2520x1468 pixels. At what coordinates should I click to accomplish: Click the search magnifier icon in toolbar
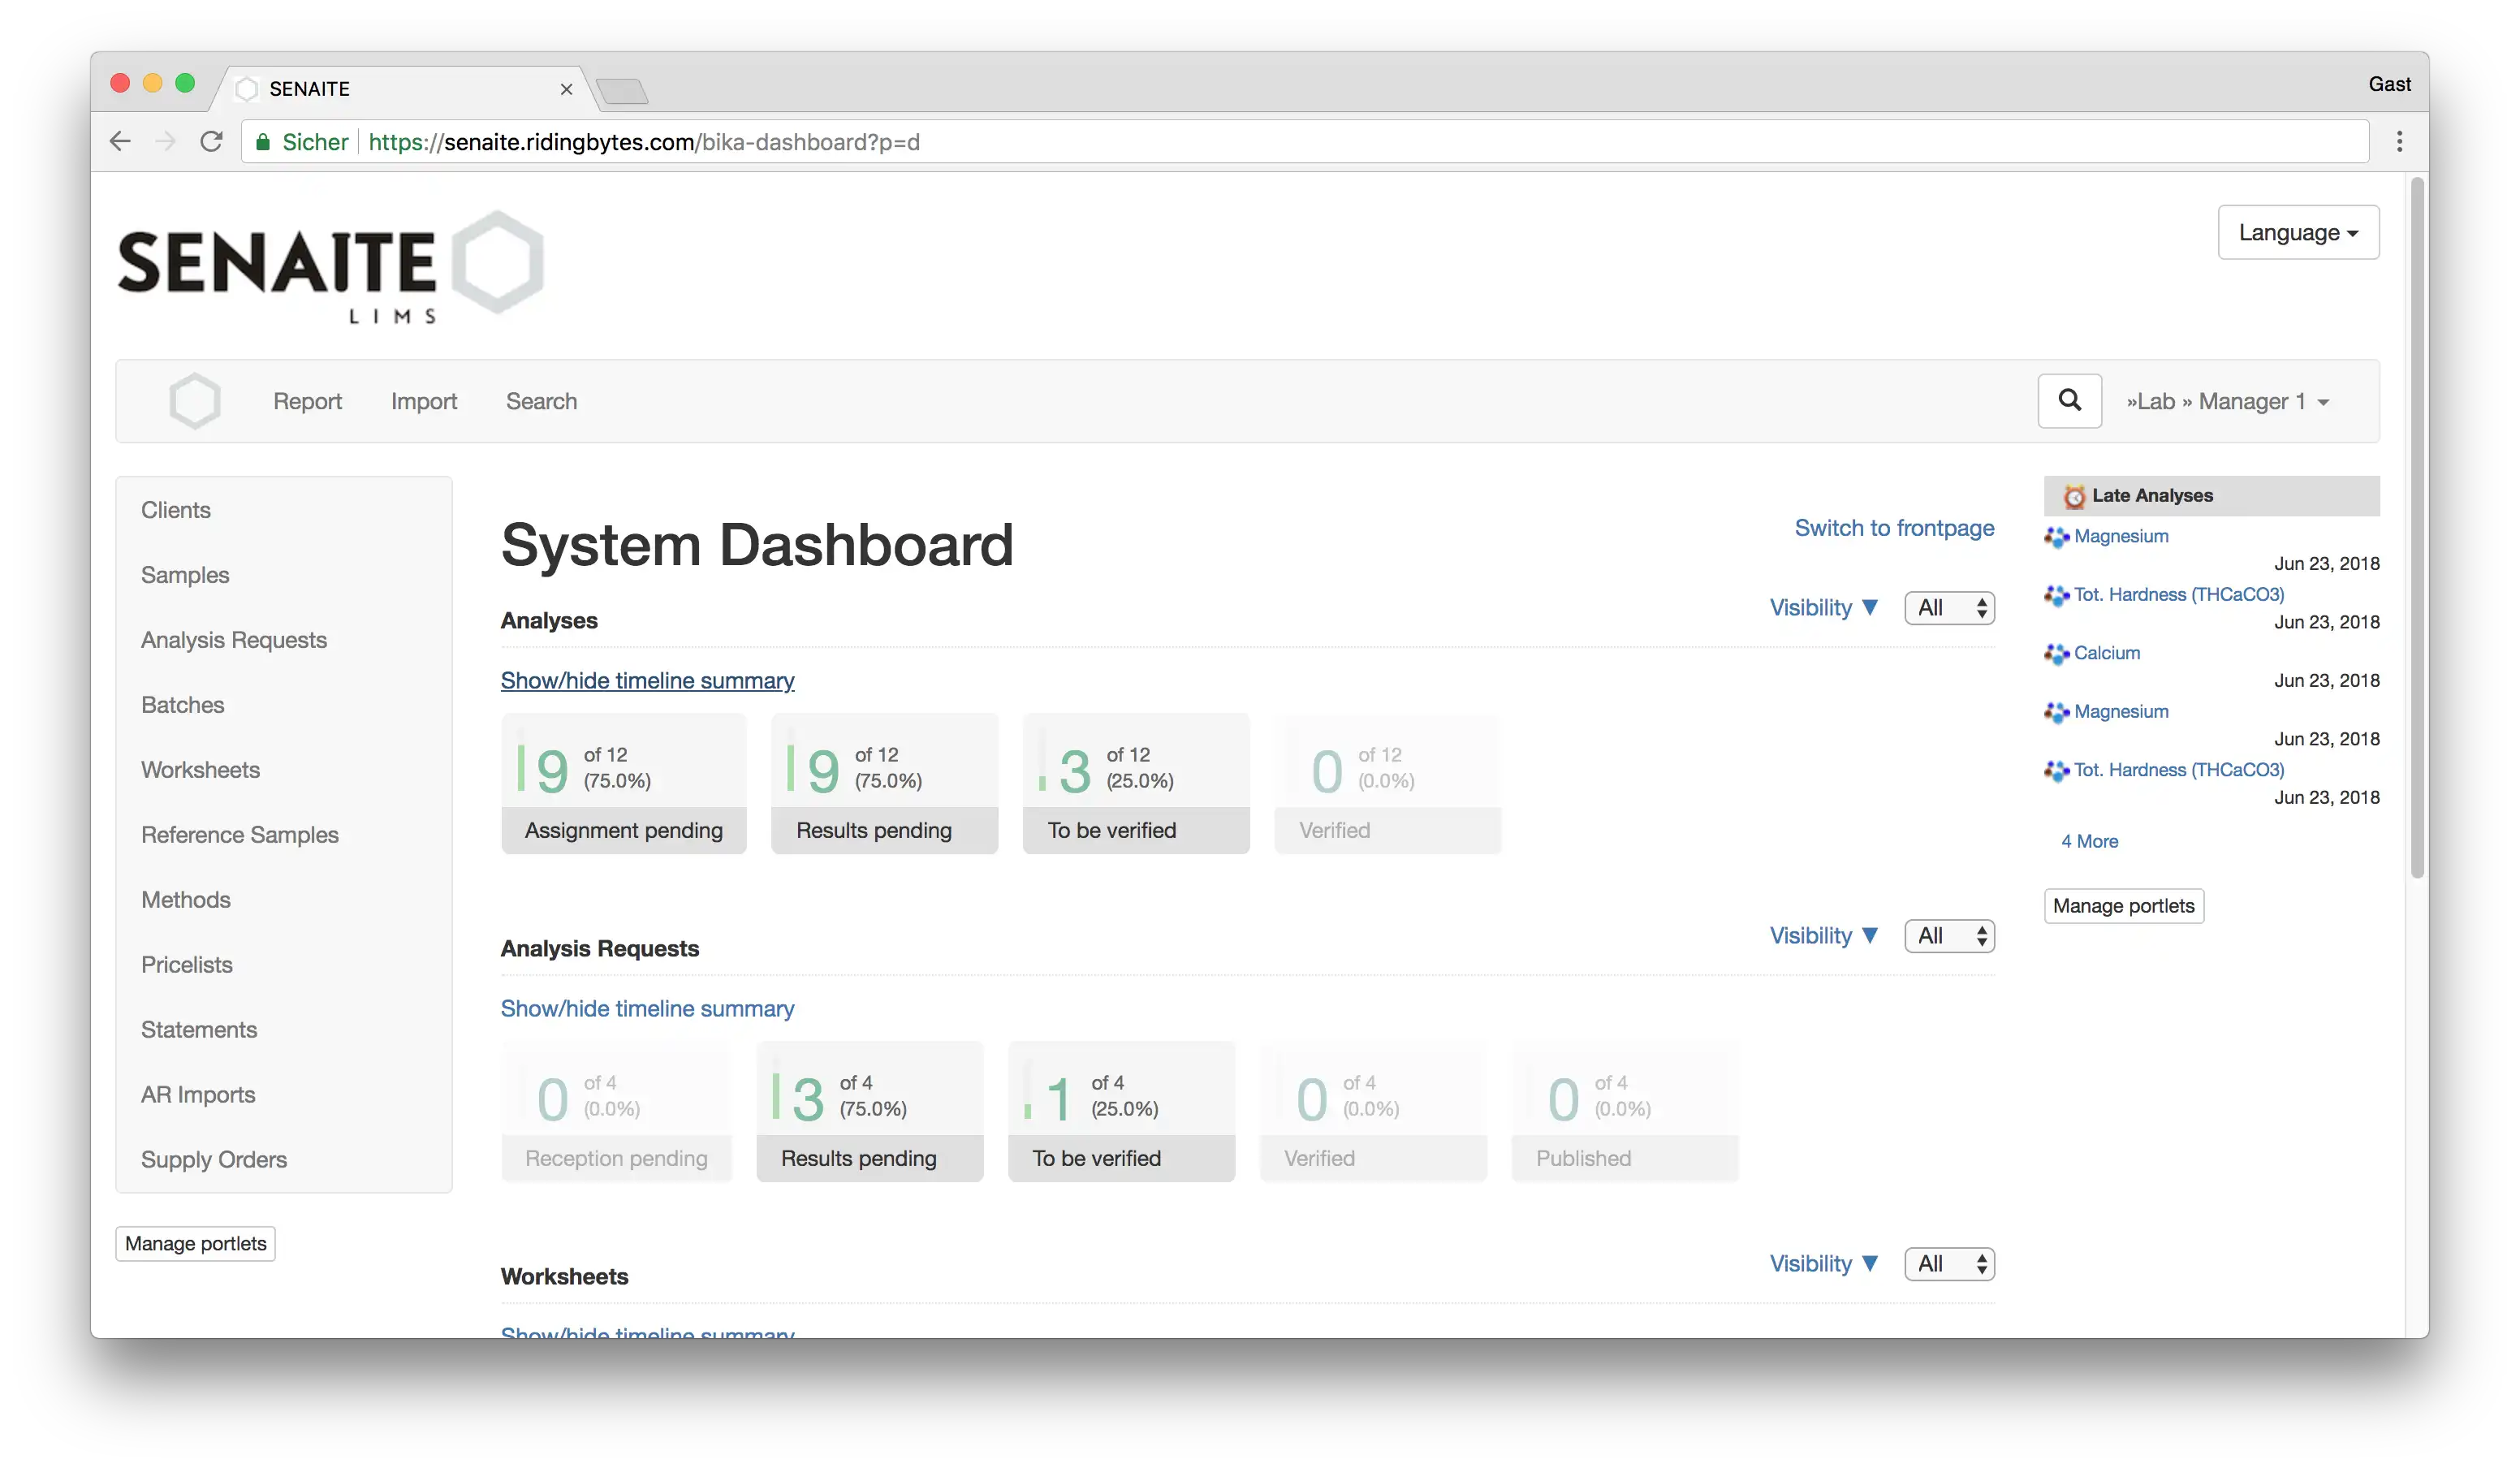(2071, 400)
